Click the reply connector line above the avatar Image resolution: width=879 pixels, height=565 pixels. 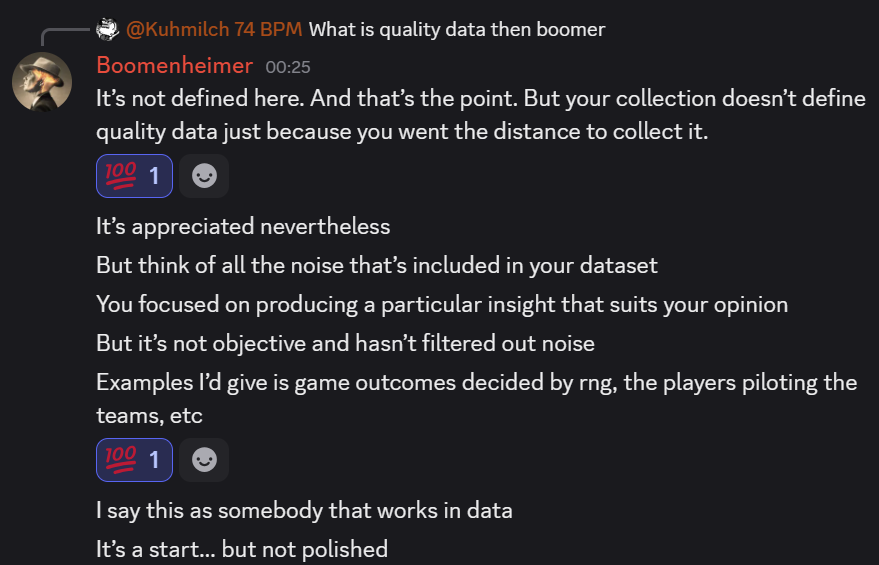62,32
